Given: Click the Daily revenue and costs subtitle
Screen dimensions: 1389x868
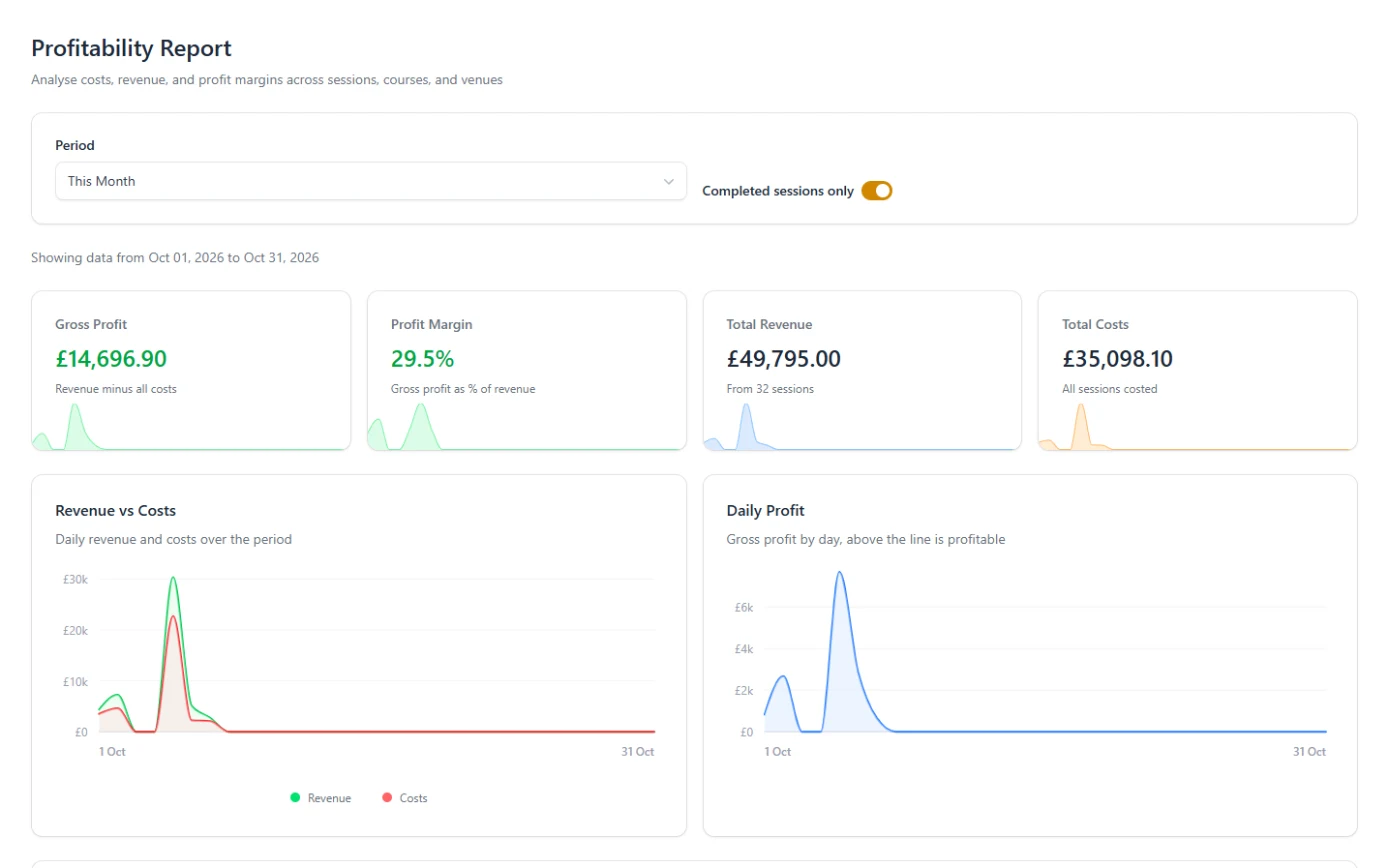Looking at the screenshot, I should 174,539.
